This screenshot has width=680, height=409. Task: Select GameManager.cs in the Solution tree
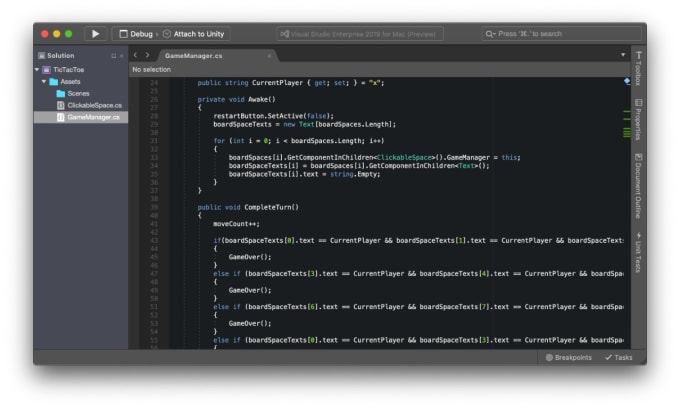[81, 117]
